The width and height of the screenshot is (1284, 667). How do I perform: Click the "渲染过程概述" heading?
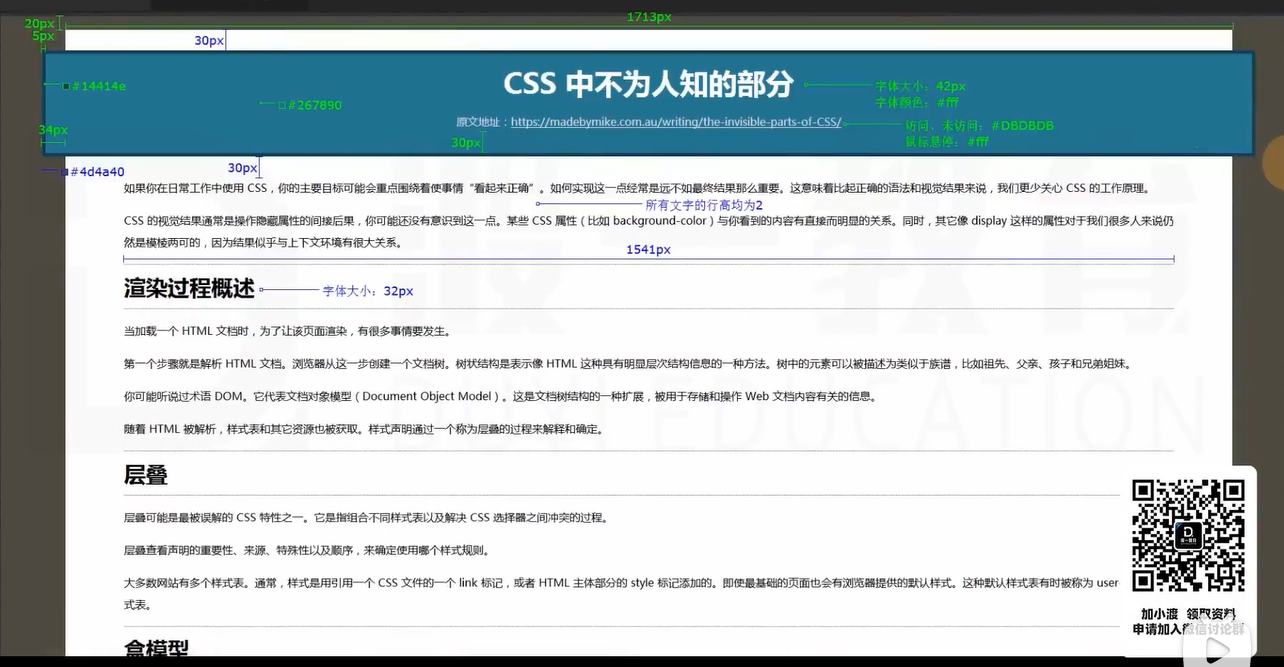pos(189,289)
